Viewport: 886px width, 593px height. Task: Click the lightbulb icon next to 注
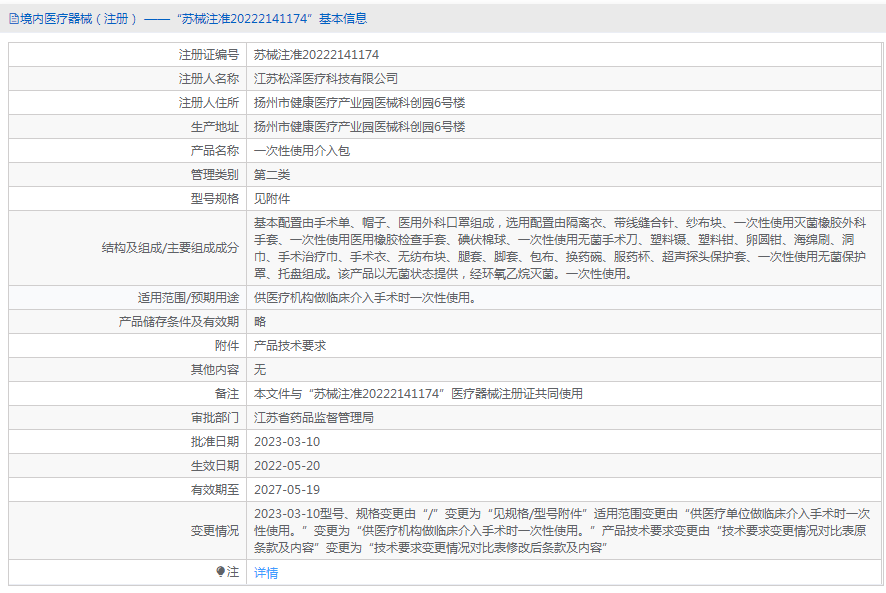(220, 572)
